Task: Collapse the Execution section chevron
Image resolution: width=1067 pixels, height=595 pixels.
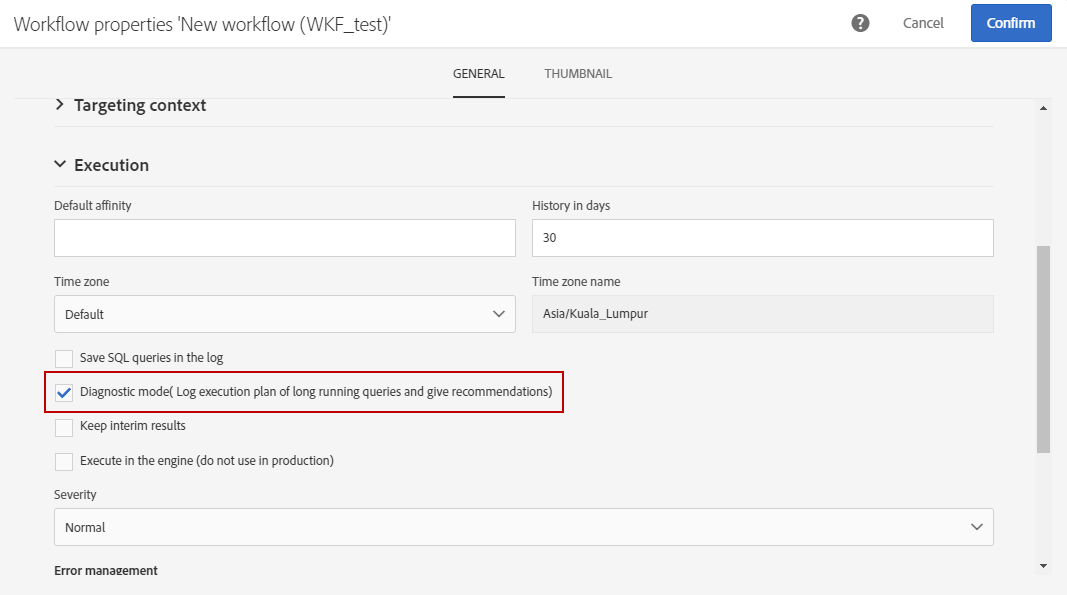Action: tap(60, 165)
